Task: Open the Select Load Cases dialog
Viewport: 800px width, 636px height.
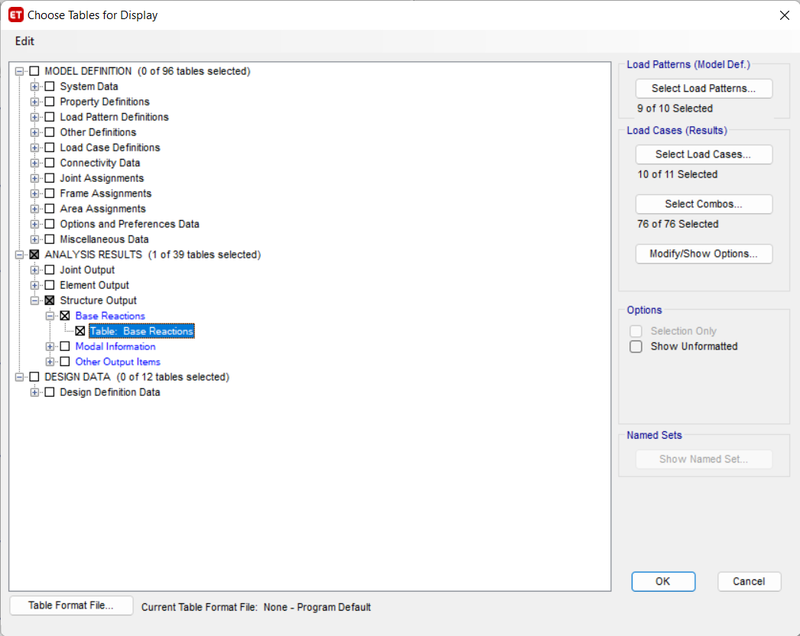Action: tap(704, 154)
